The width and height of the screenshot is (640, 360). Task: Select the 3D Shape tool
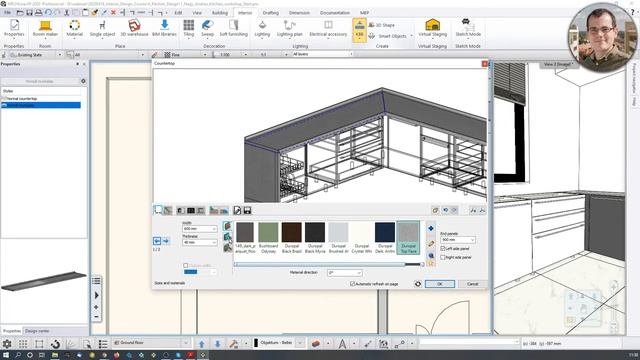pos(381,25)
